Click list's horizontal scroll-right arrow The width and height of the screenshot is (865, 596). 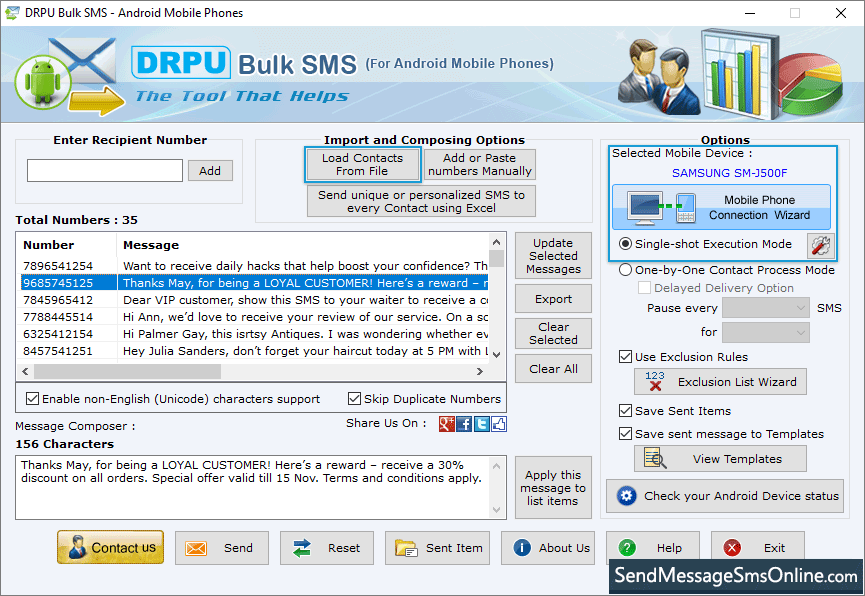click(x=480, y=371)
